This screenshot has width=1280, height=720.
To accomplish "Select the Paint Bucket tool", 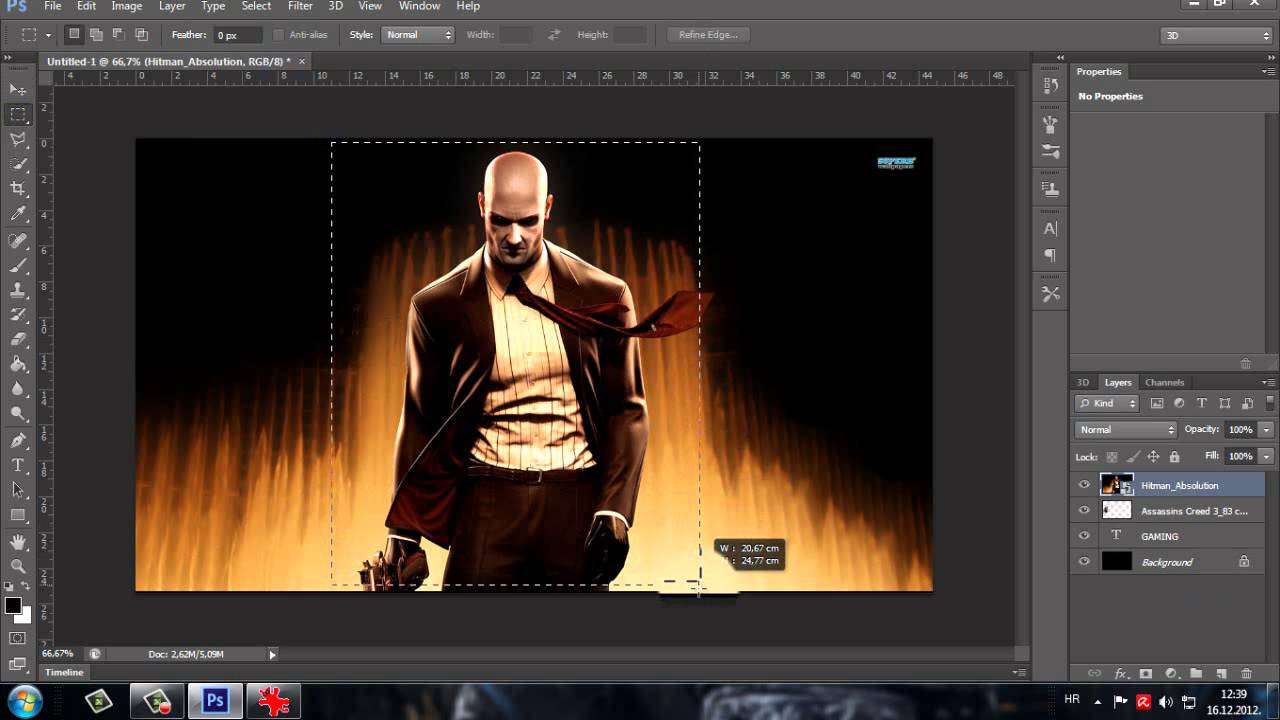I will tap(18, 365).
